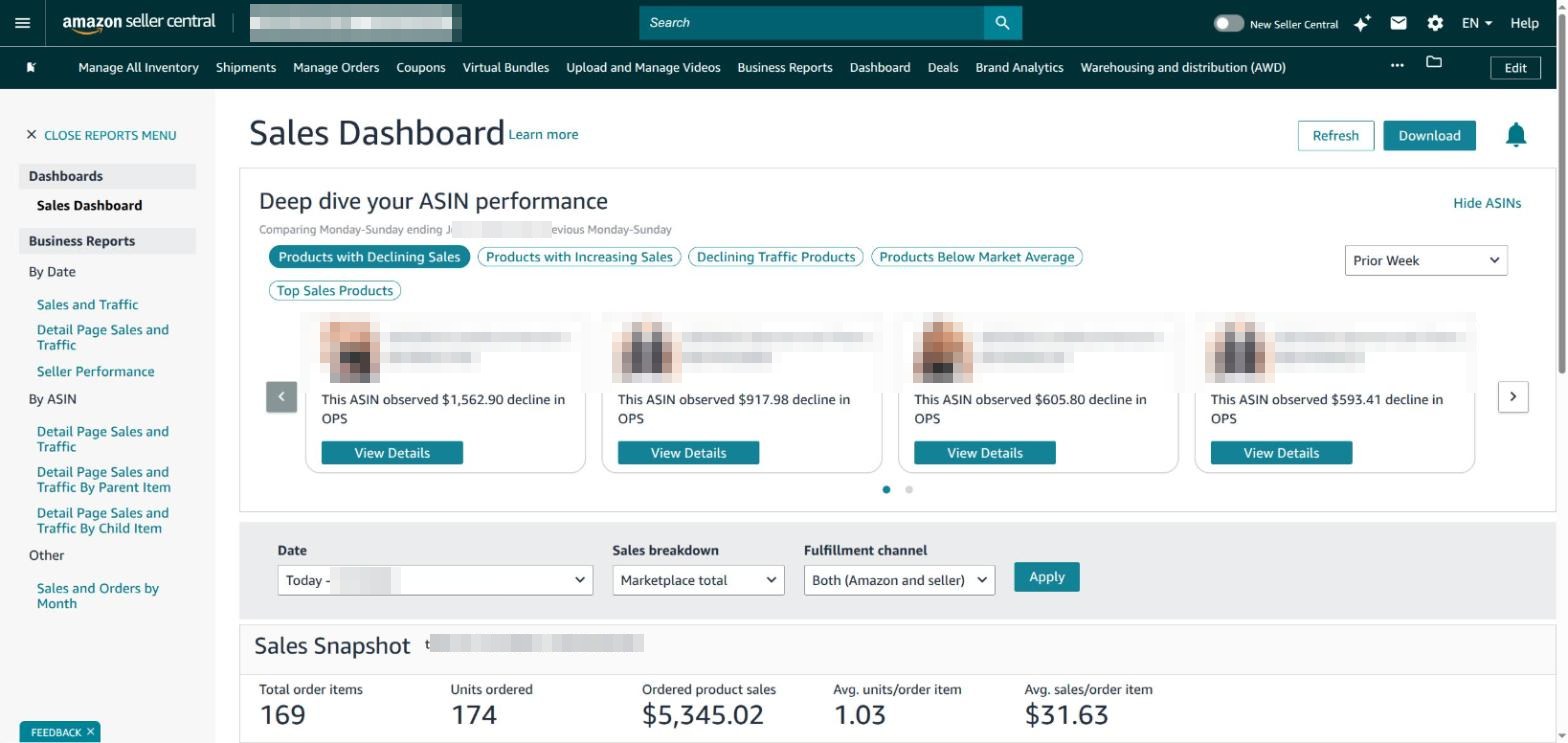Screen dimensions: 1568x743
Task: Open Upload and Manage Videos
Action: click(x=643, y=67)
